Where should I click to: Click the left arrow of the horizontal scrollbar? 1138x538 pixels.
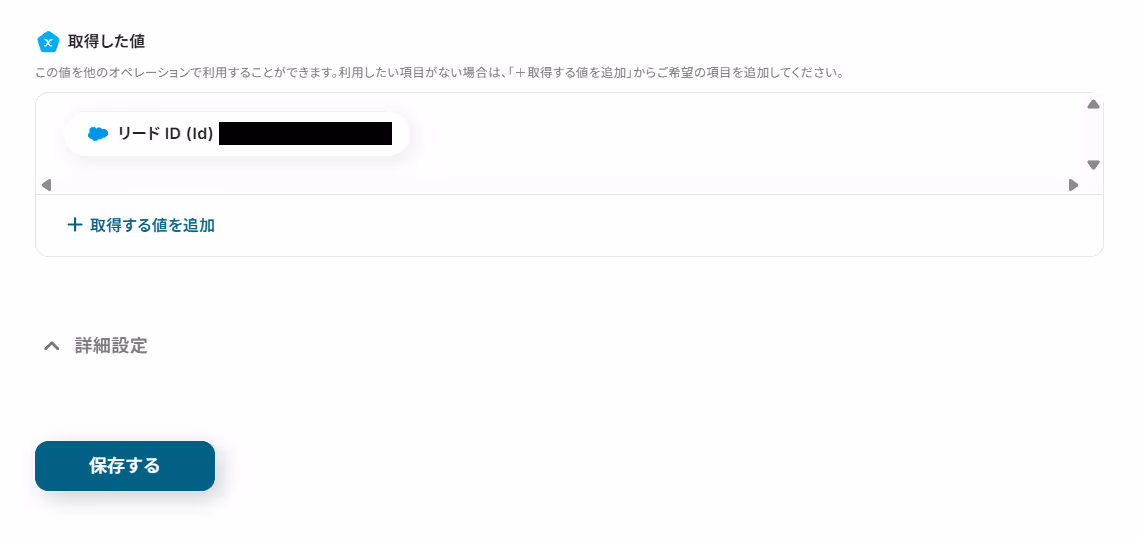(46, 185)
